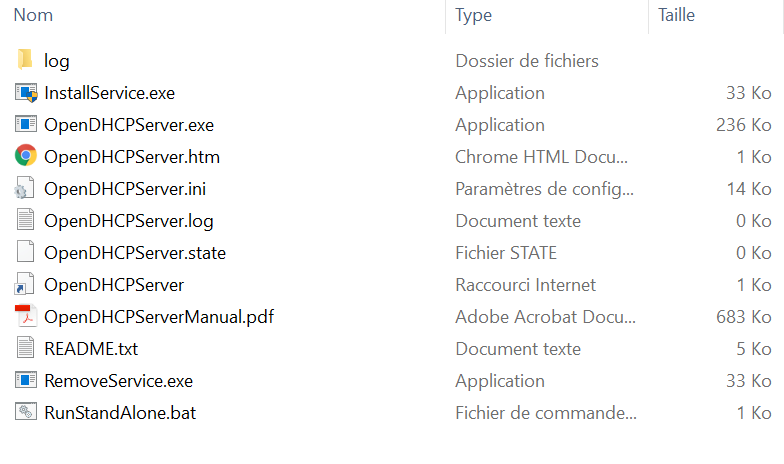Click the OpenDHCPServer.log text file icon

25,220
